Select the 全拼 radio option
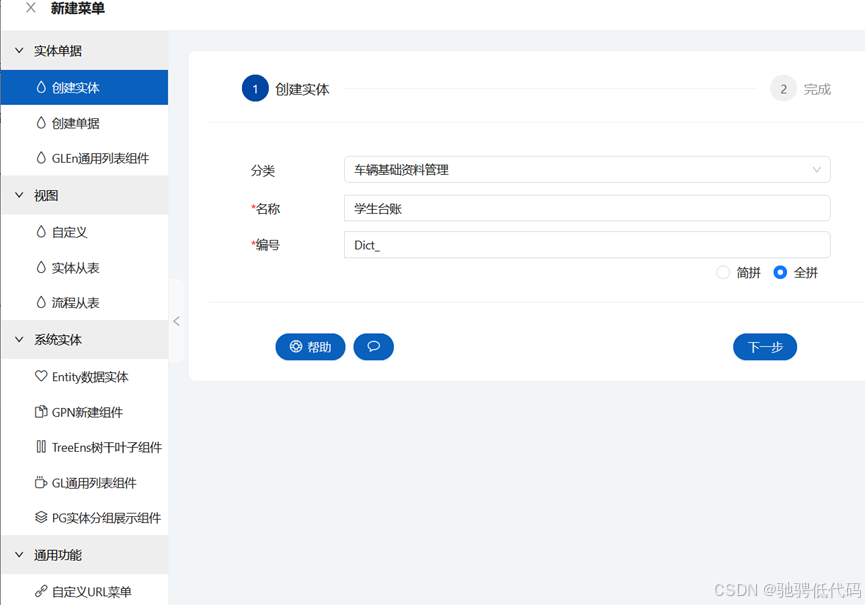The image size is (865, 605). coord(780,272)
